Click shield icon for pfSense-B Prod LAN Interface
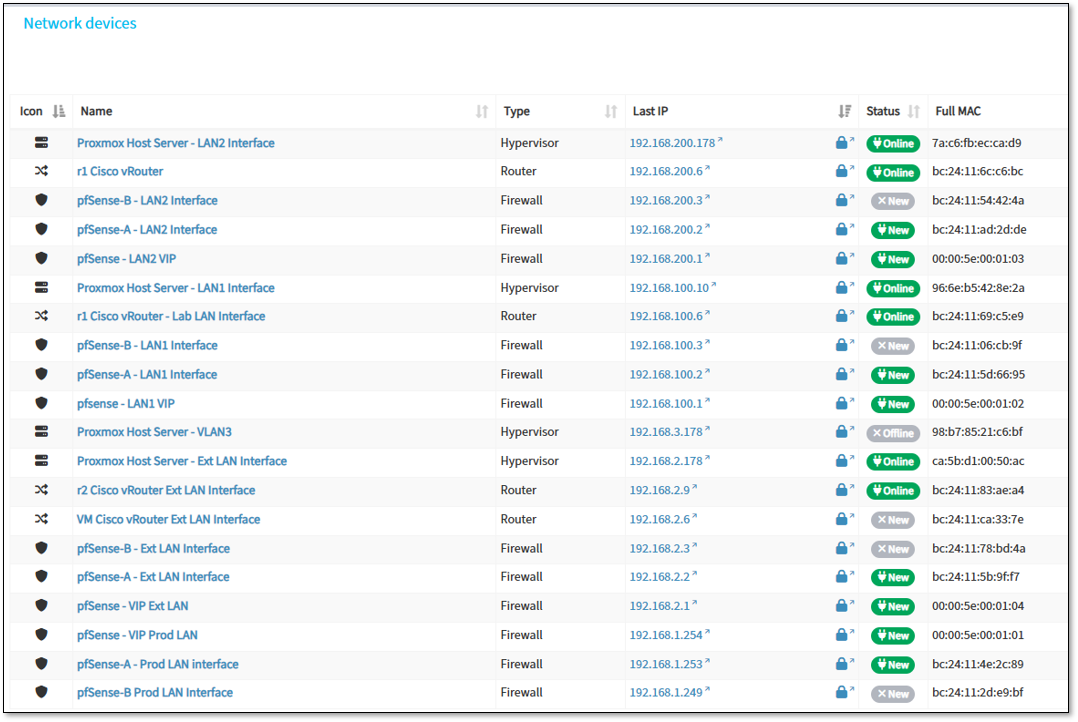 (41, 692)
